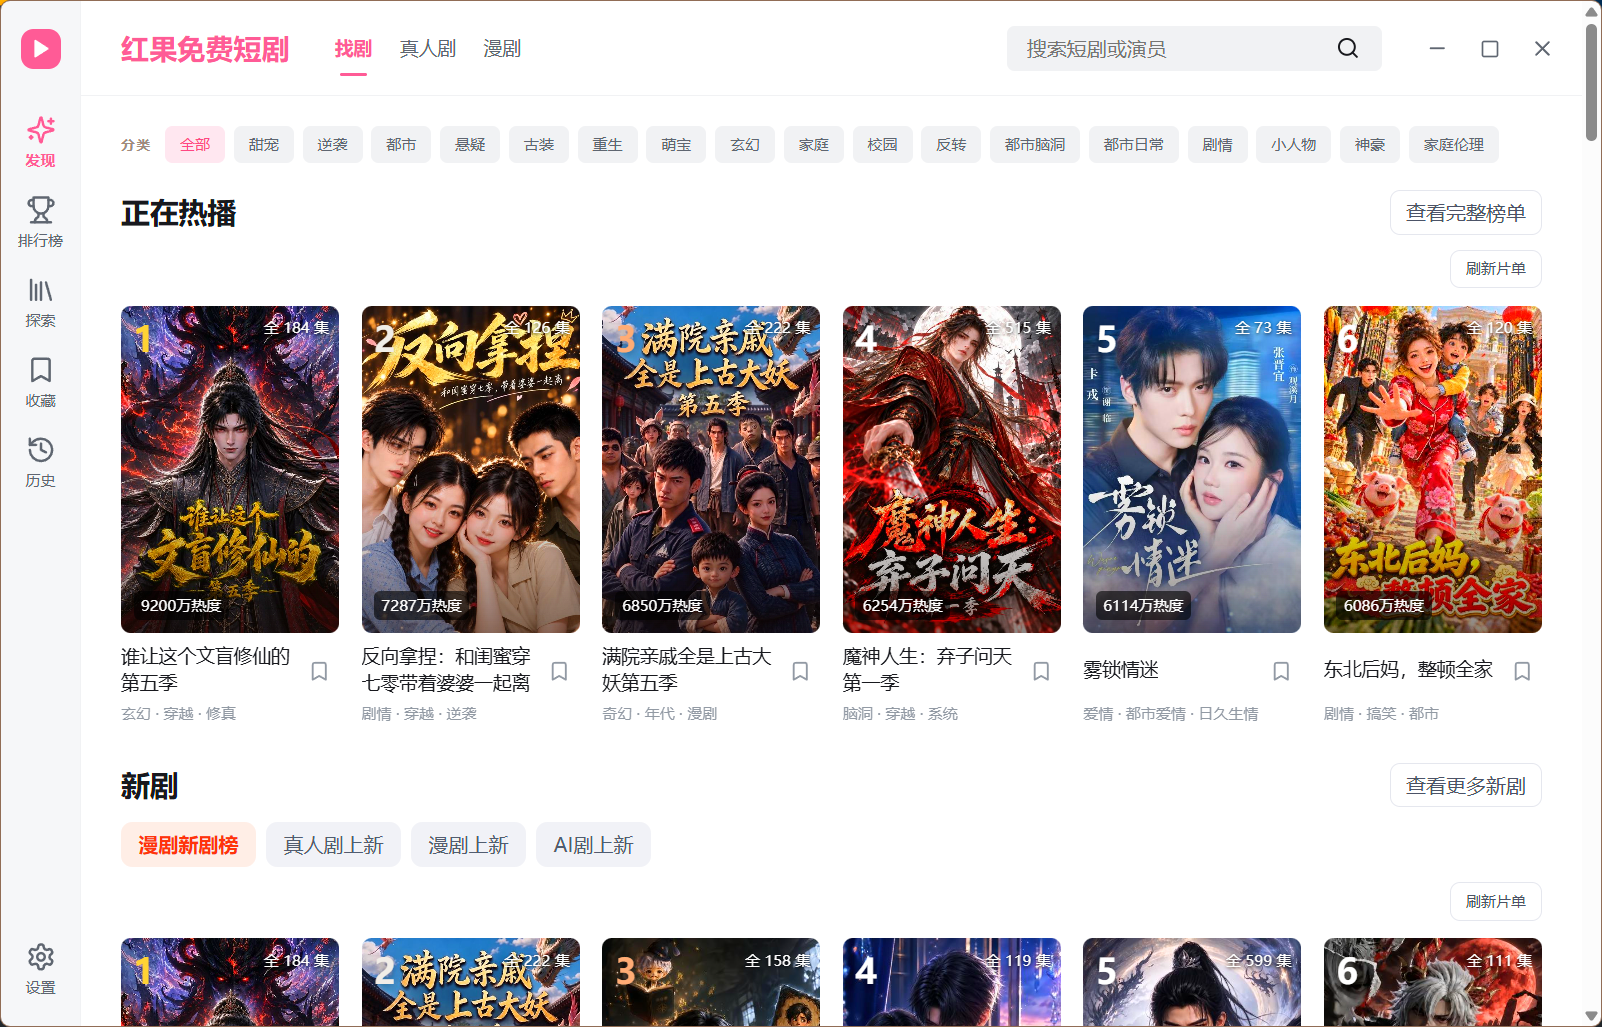Click 刷新片单 under 正在热播
1602x1027 pixels.
(x=1495, y=269)
